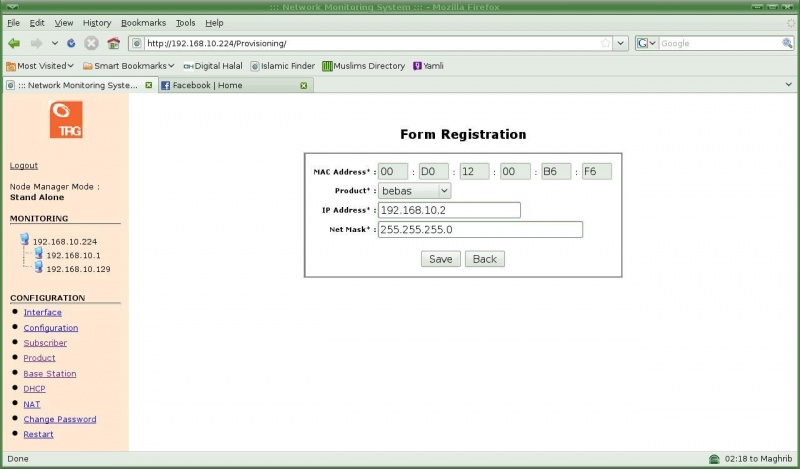Expand Smart Bookmarks folder
The width and height of the screenshot is (800, 469).
129,66
